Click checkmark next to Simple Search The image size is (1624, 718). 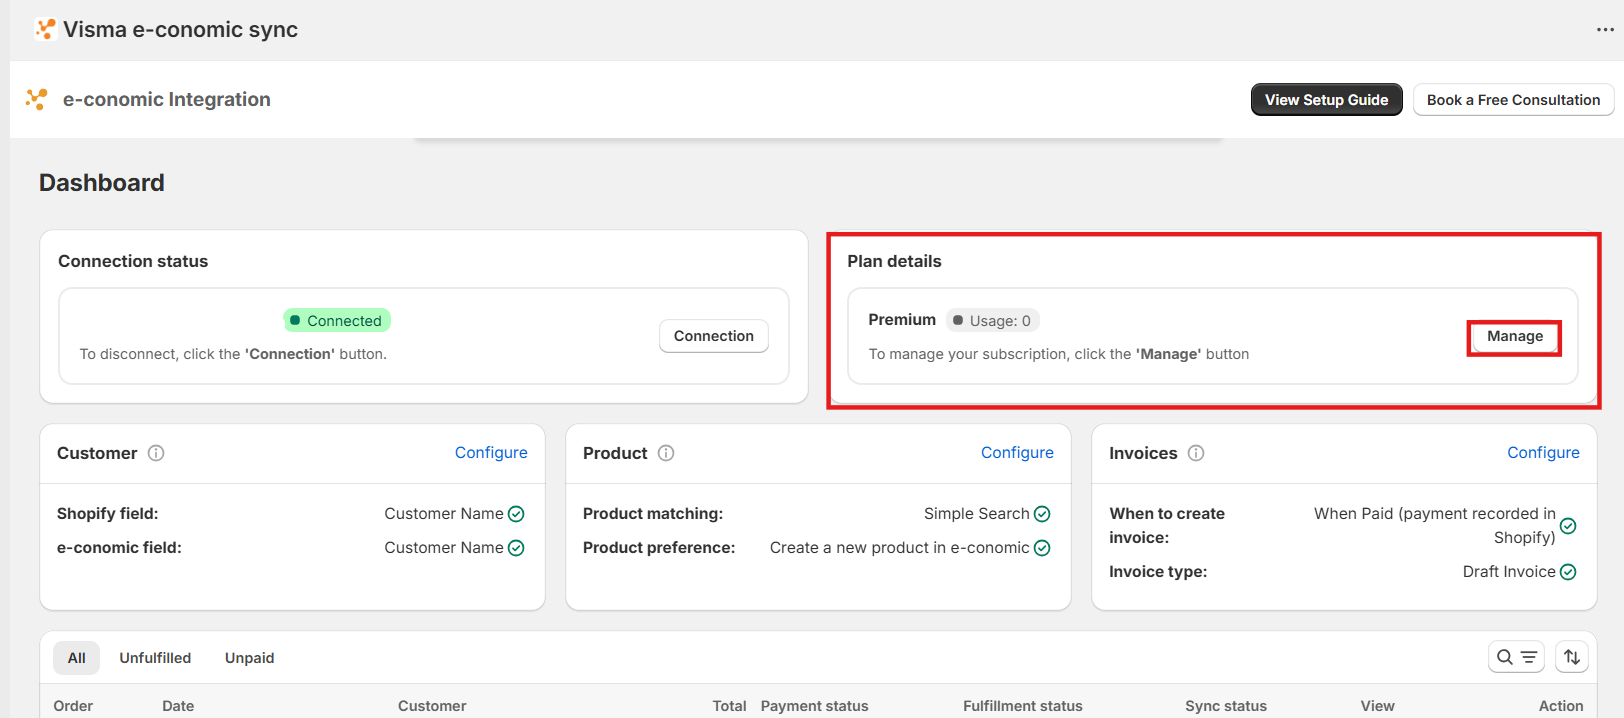pyautogui.click(x=1042, y=514)
